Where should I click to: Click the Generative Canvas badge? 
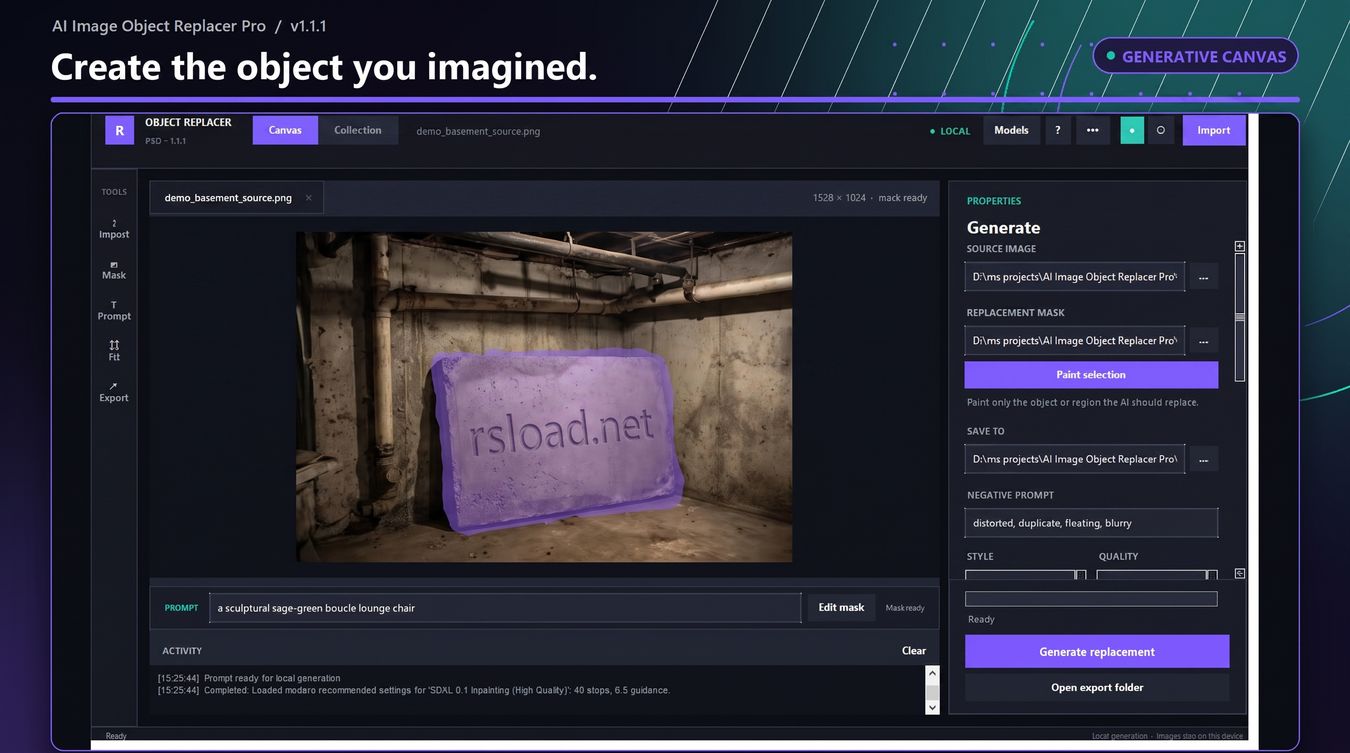(1195, 56)
